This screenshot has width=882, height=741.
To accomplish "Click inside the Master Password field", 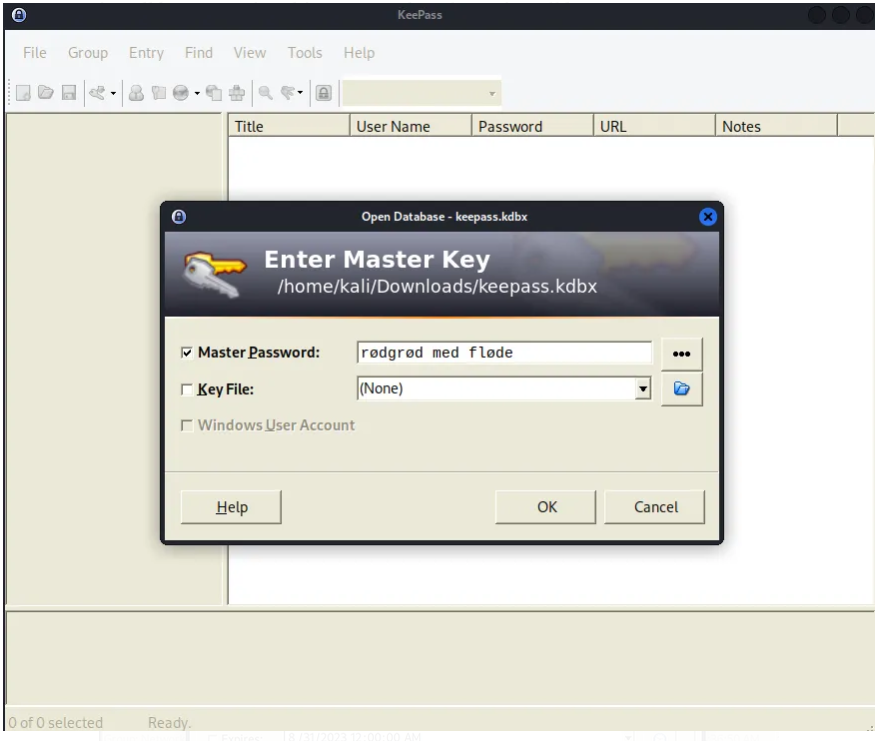I will click(x=504, y=353).
